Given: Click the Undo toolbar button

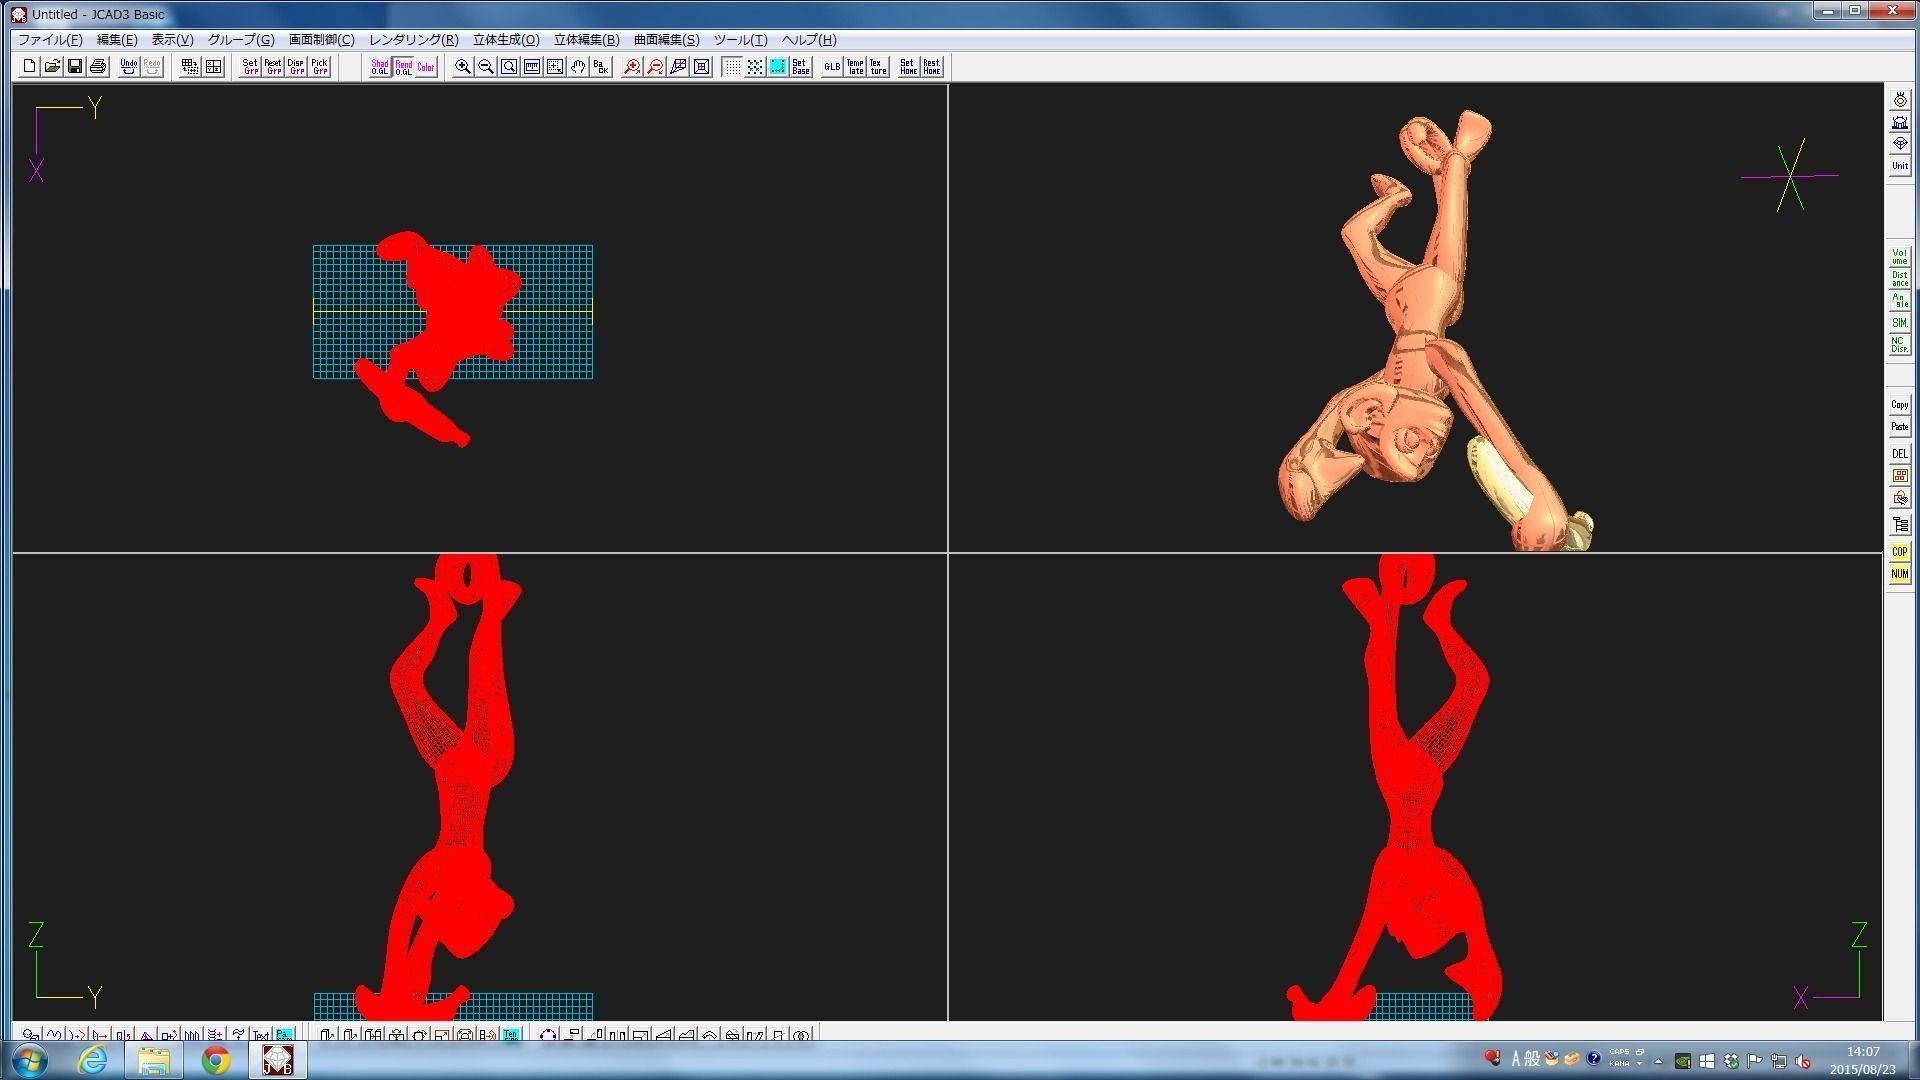Looking at the screenshot, I should 128,67.
